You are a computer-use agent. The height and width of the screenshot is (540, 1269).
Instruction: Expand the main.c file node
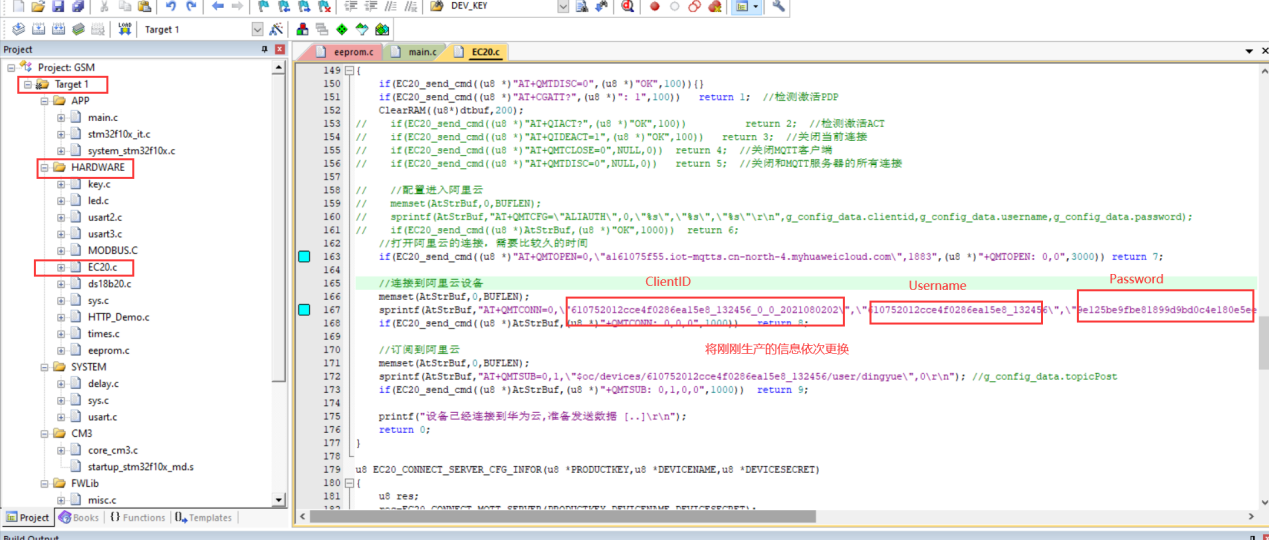point(61,117)
